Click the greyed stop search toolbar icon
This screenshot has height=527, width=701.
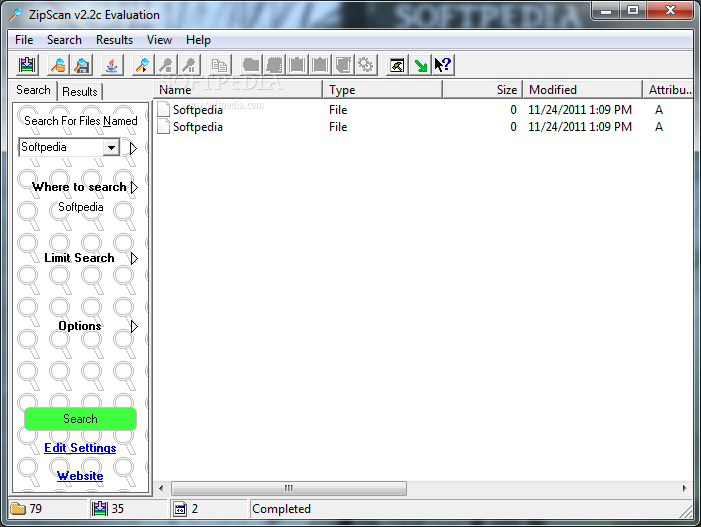166,65
